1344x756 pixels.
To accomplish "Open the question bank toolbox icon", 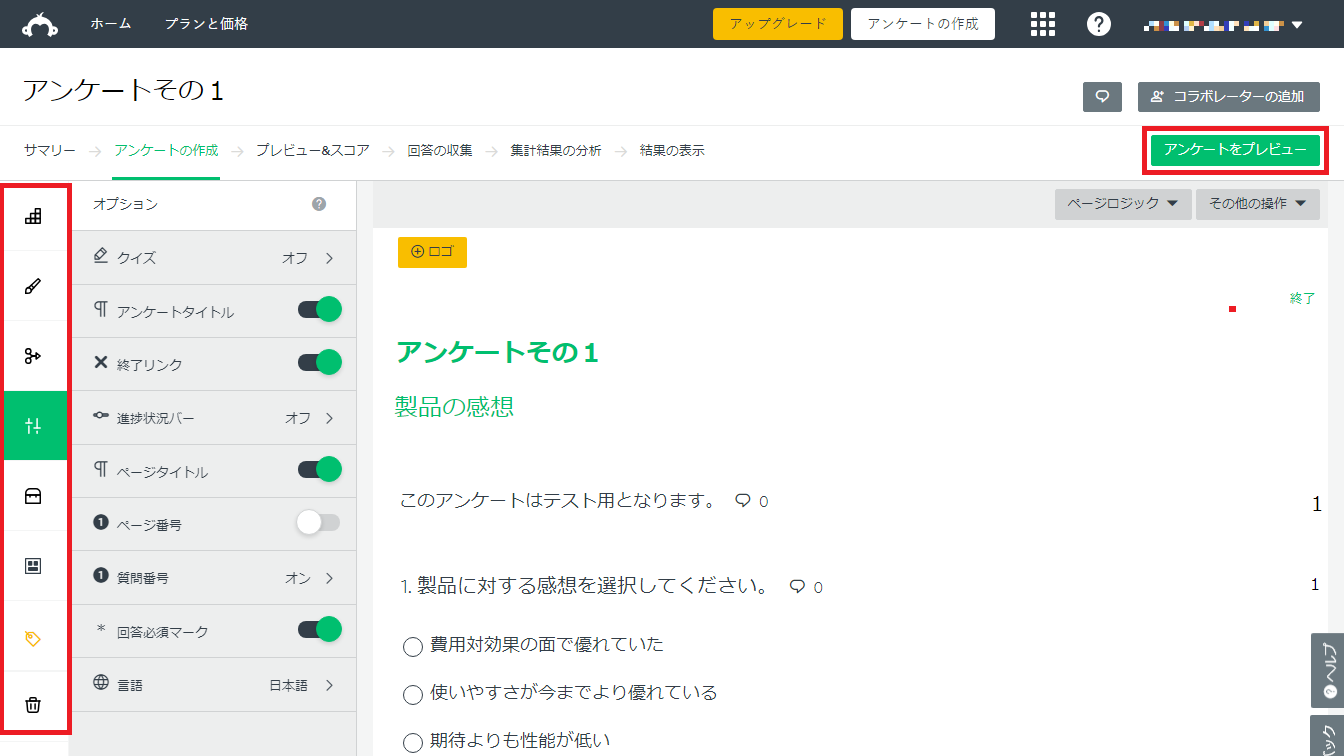I will (x=35, y=494).
